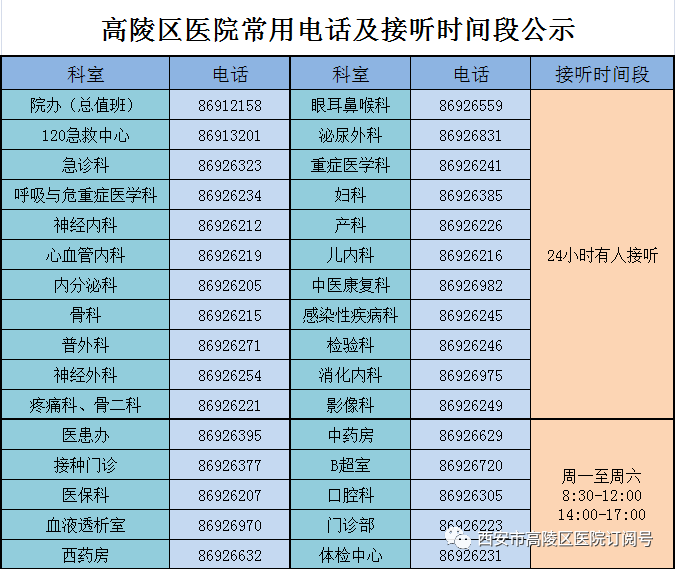This screenshot has width=675, height=569.
Task: Click the 眼耳鼻喉科 cell
Action: coord(350,105)
